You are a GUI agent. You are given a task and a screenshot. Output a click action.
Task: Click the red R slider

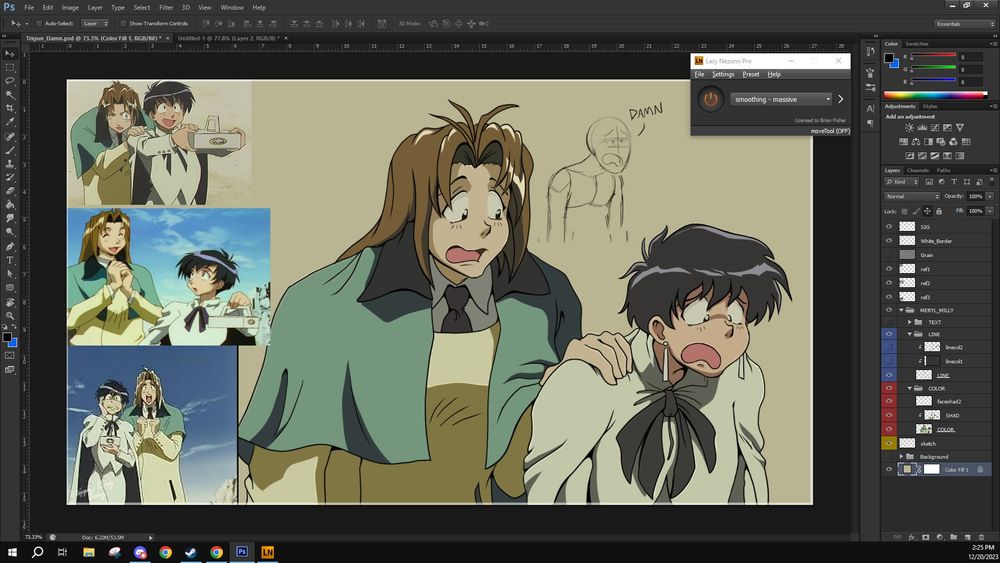pyautogui.click(x=933, y=57)
